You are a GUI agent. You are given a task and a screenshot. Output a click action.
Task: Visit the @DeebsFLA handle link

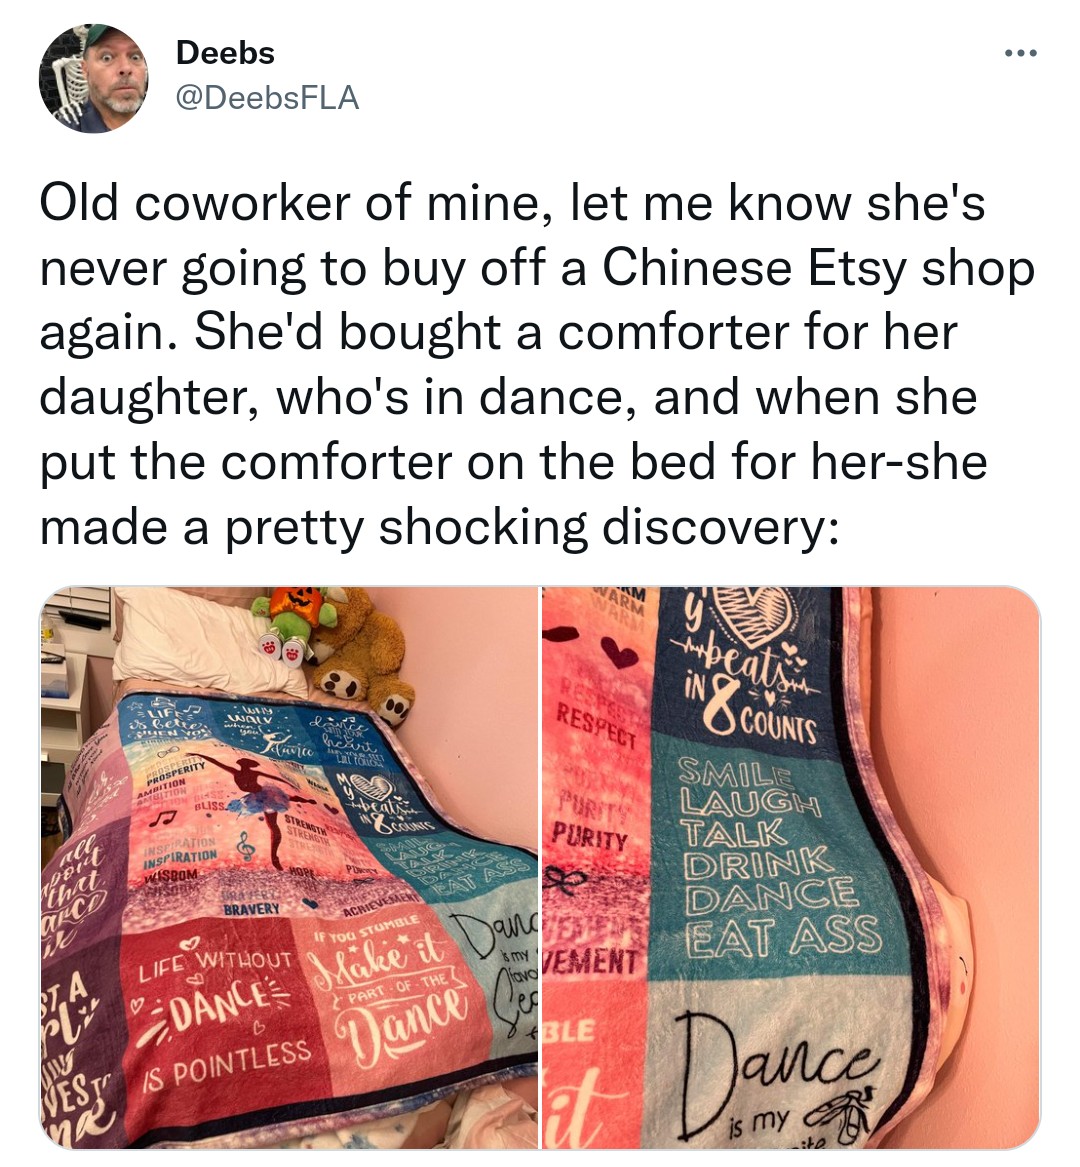point(267,98)
